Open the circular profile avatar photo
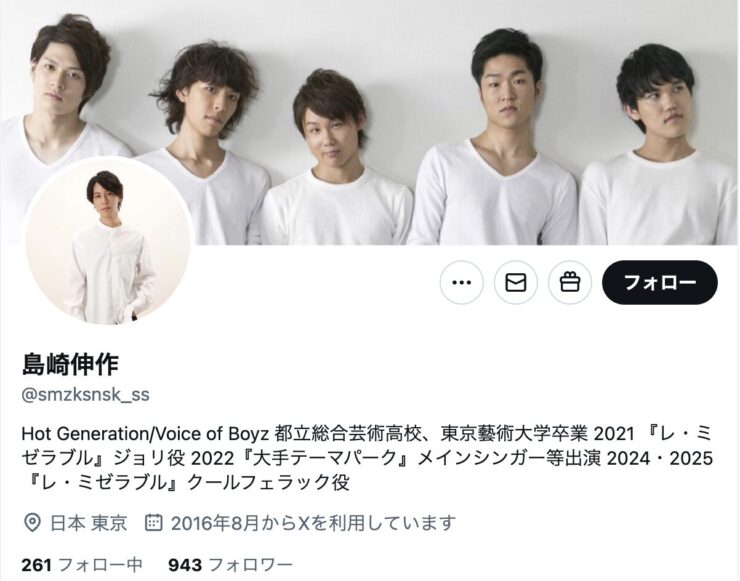The image size is (740, 581). click(110, 241)
